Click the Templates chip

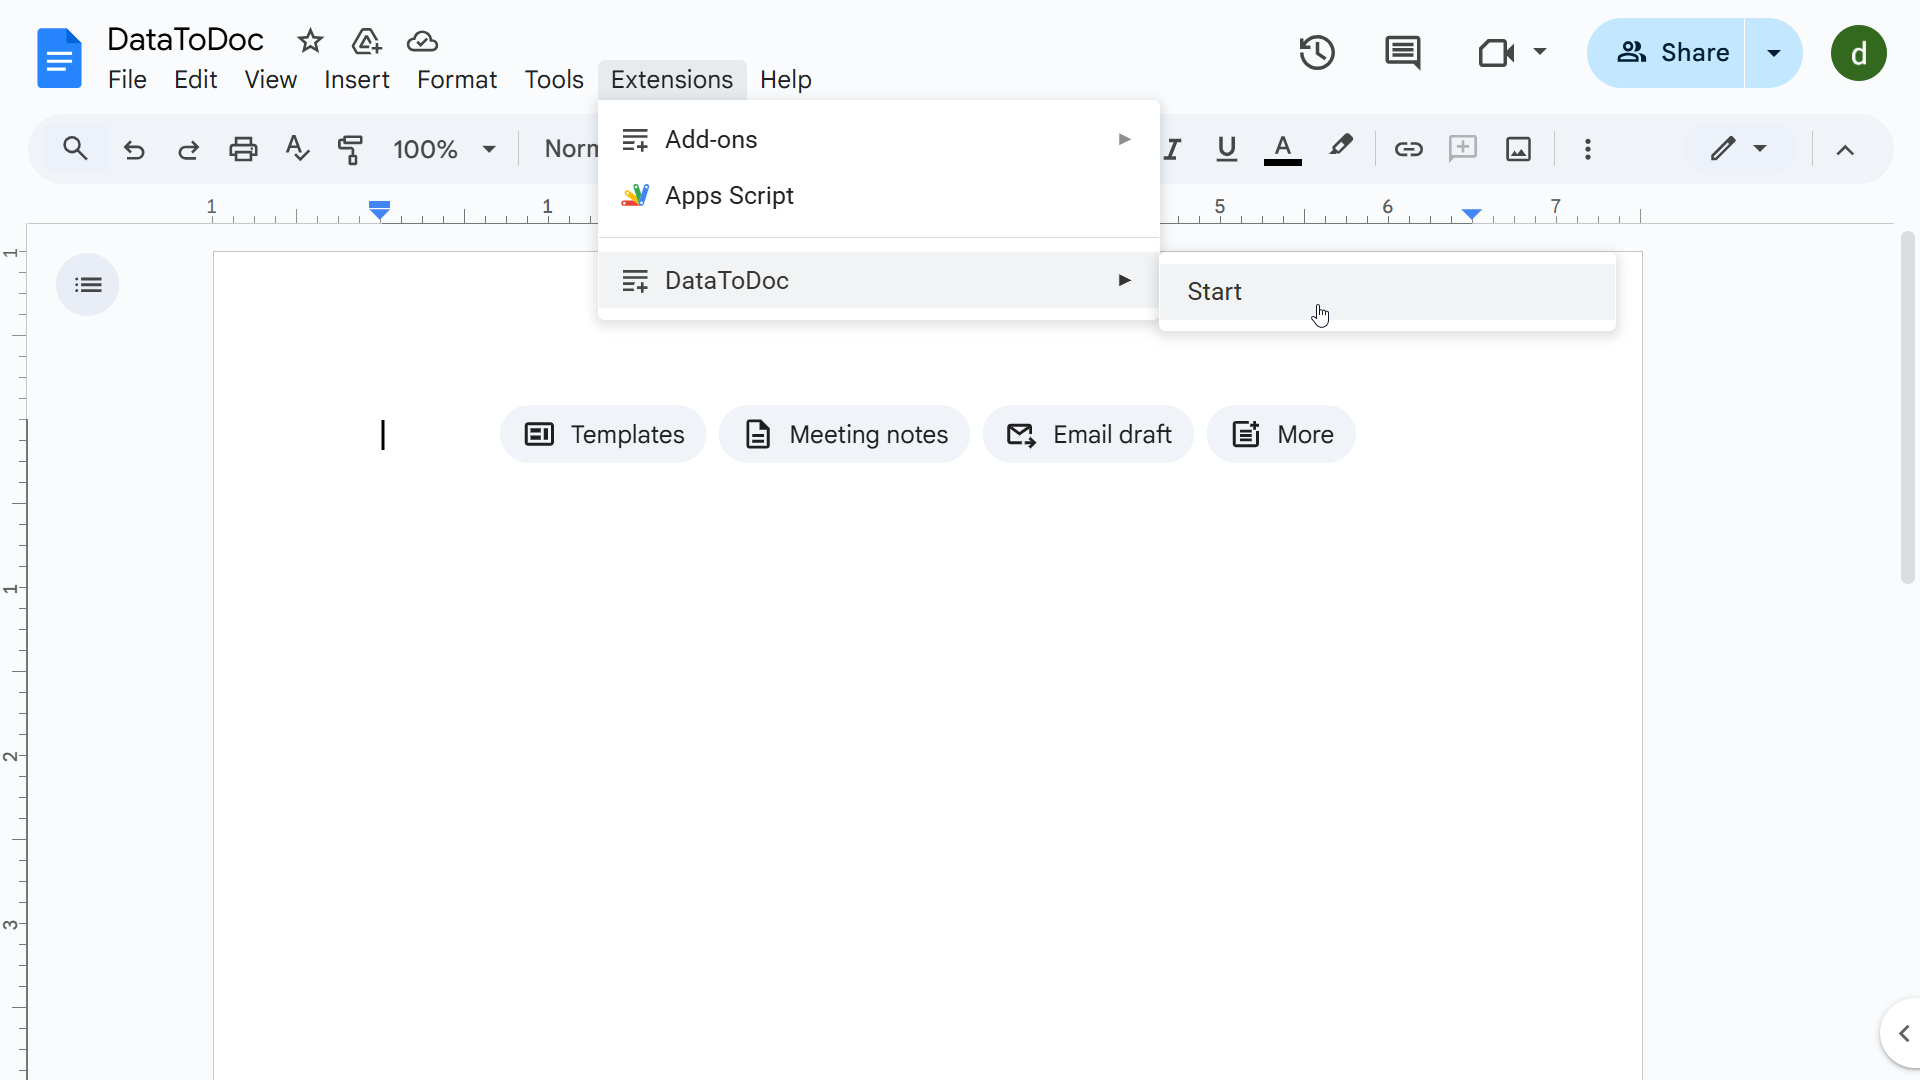coord(603,435)
